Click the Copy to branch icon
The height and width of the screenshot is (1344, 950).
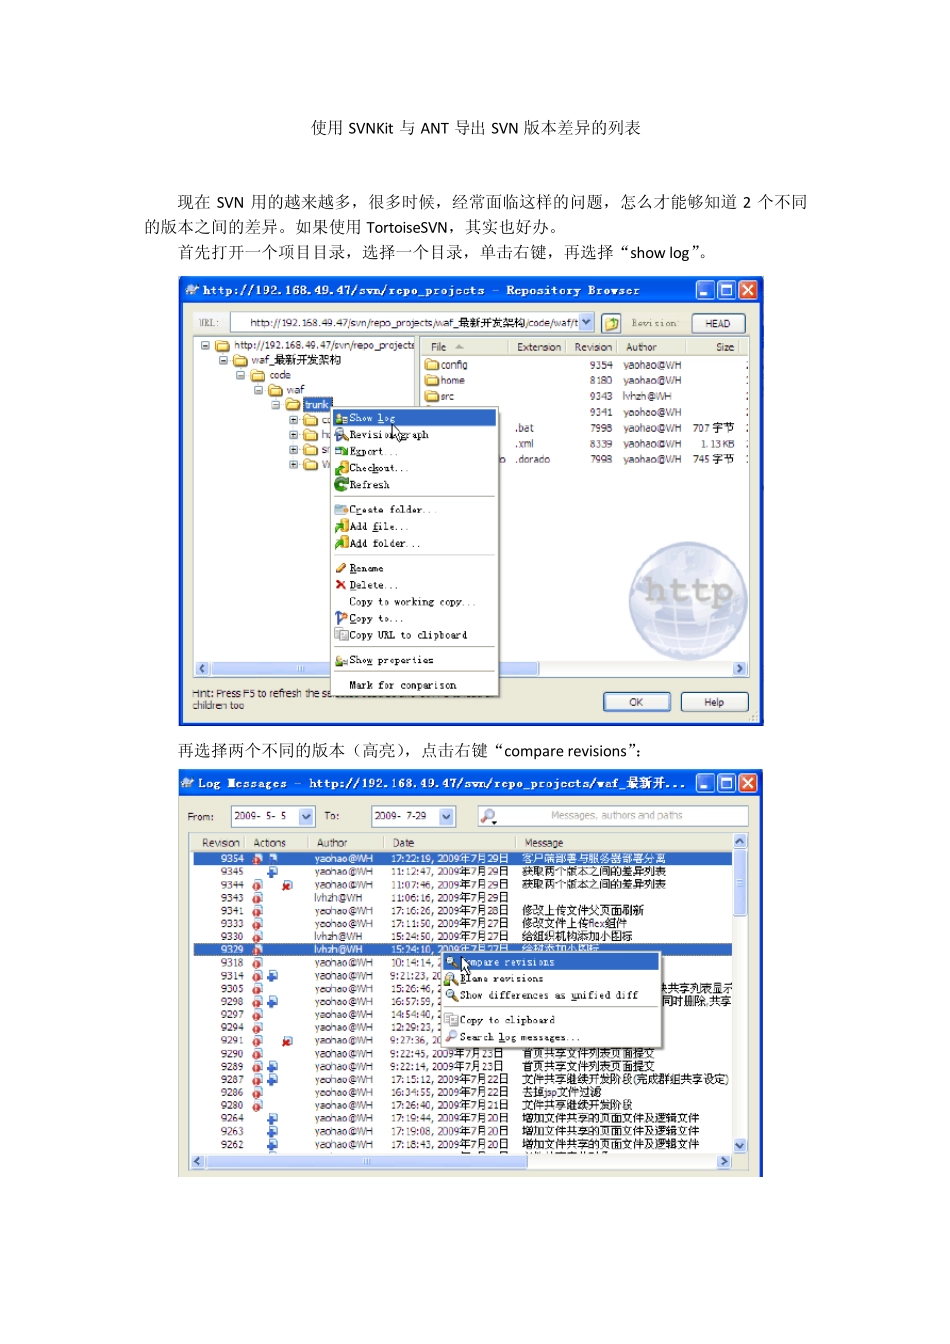341,618
